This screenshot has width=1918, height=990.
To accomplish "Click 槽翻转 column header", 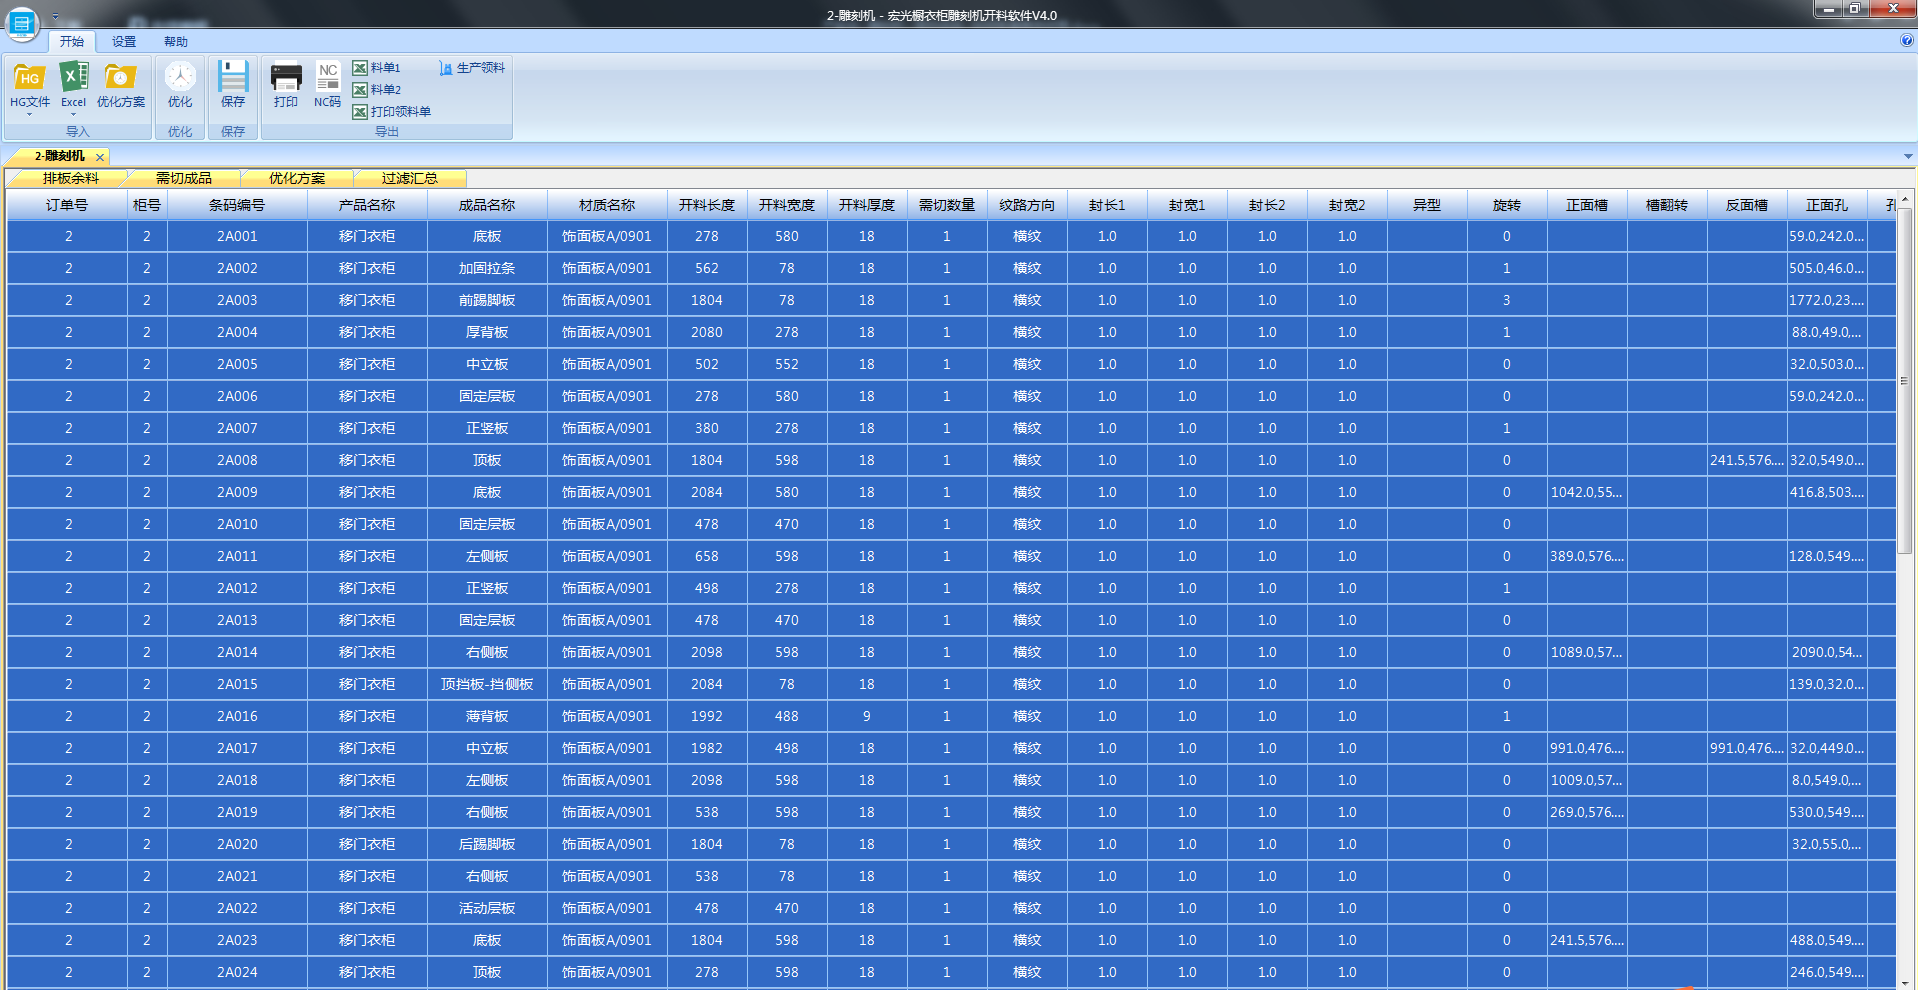I will coord(1667,205).
